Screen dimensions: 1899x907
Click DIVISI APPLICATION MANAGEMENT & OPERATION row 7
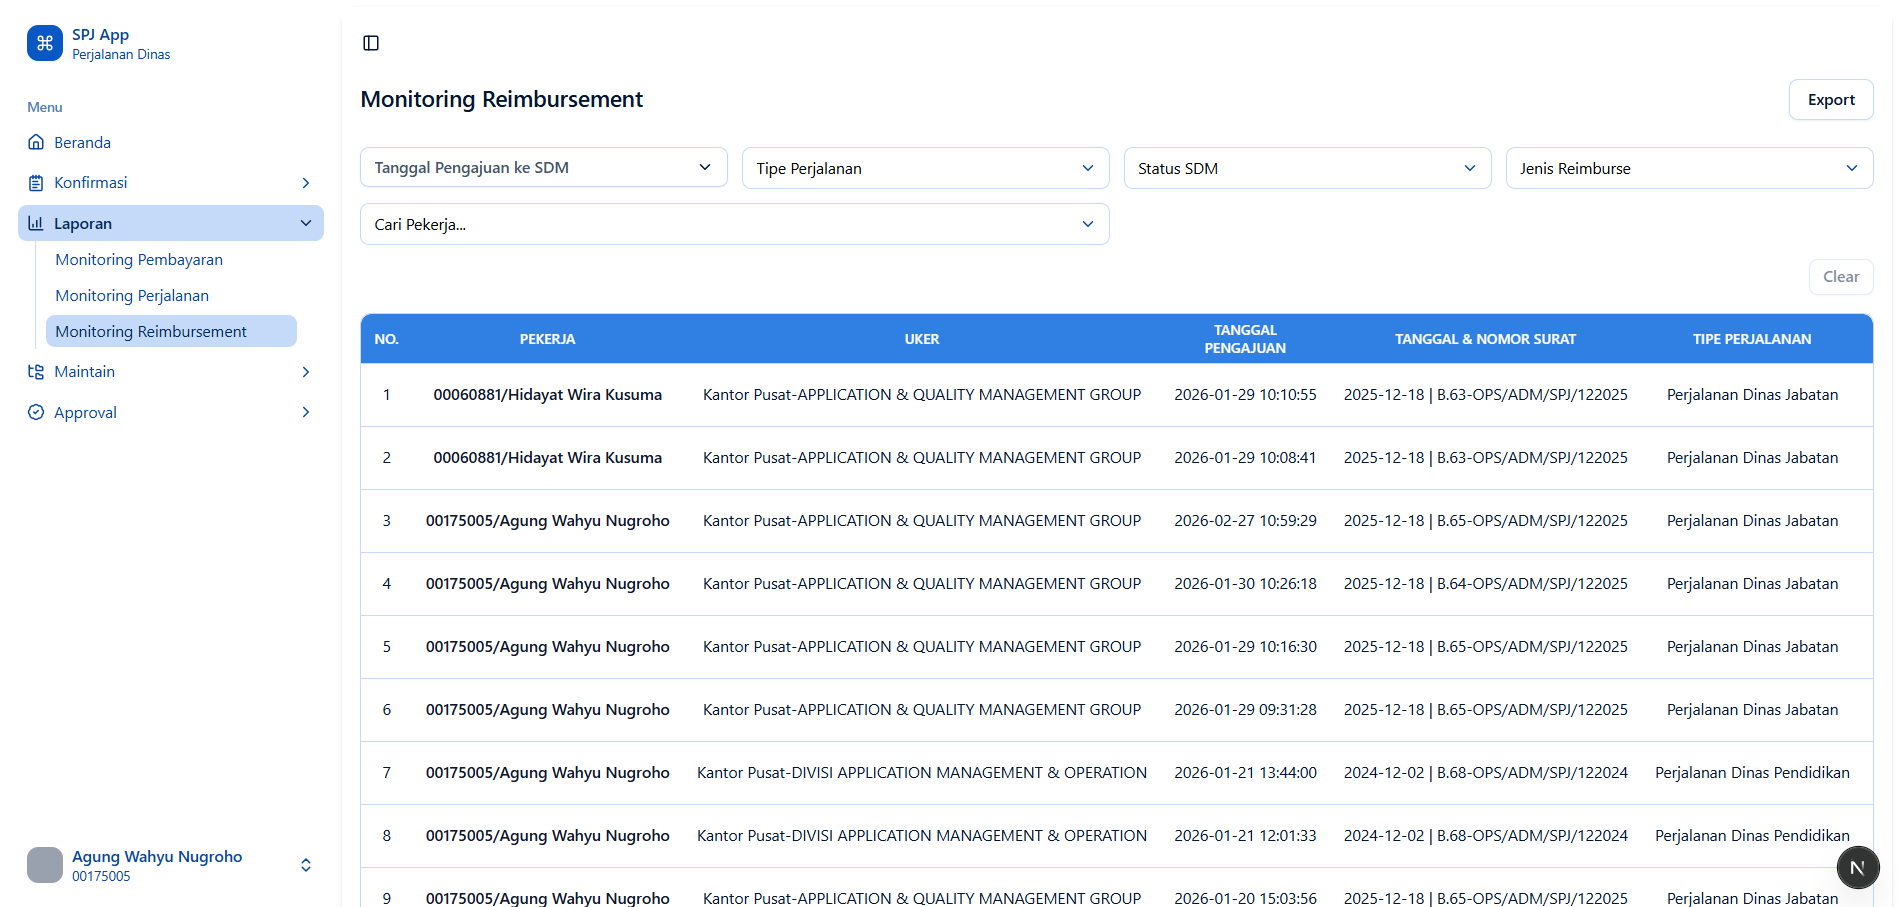(x=922, y=773)
